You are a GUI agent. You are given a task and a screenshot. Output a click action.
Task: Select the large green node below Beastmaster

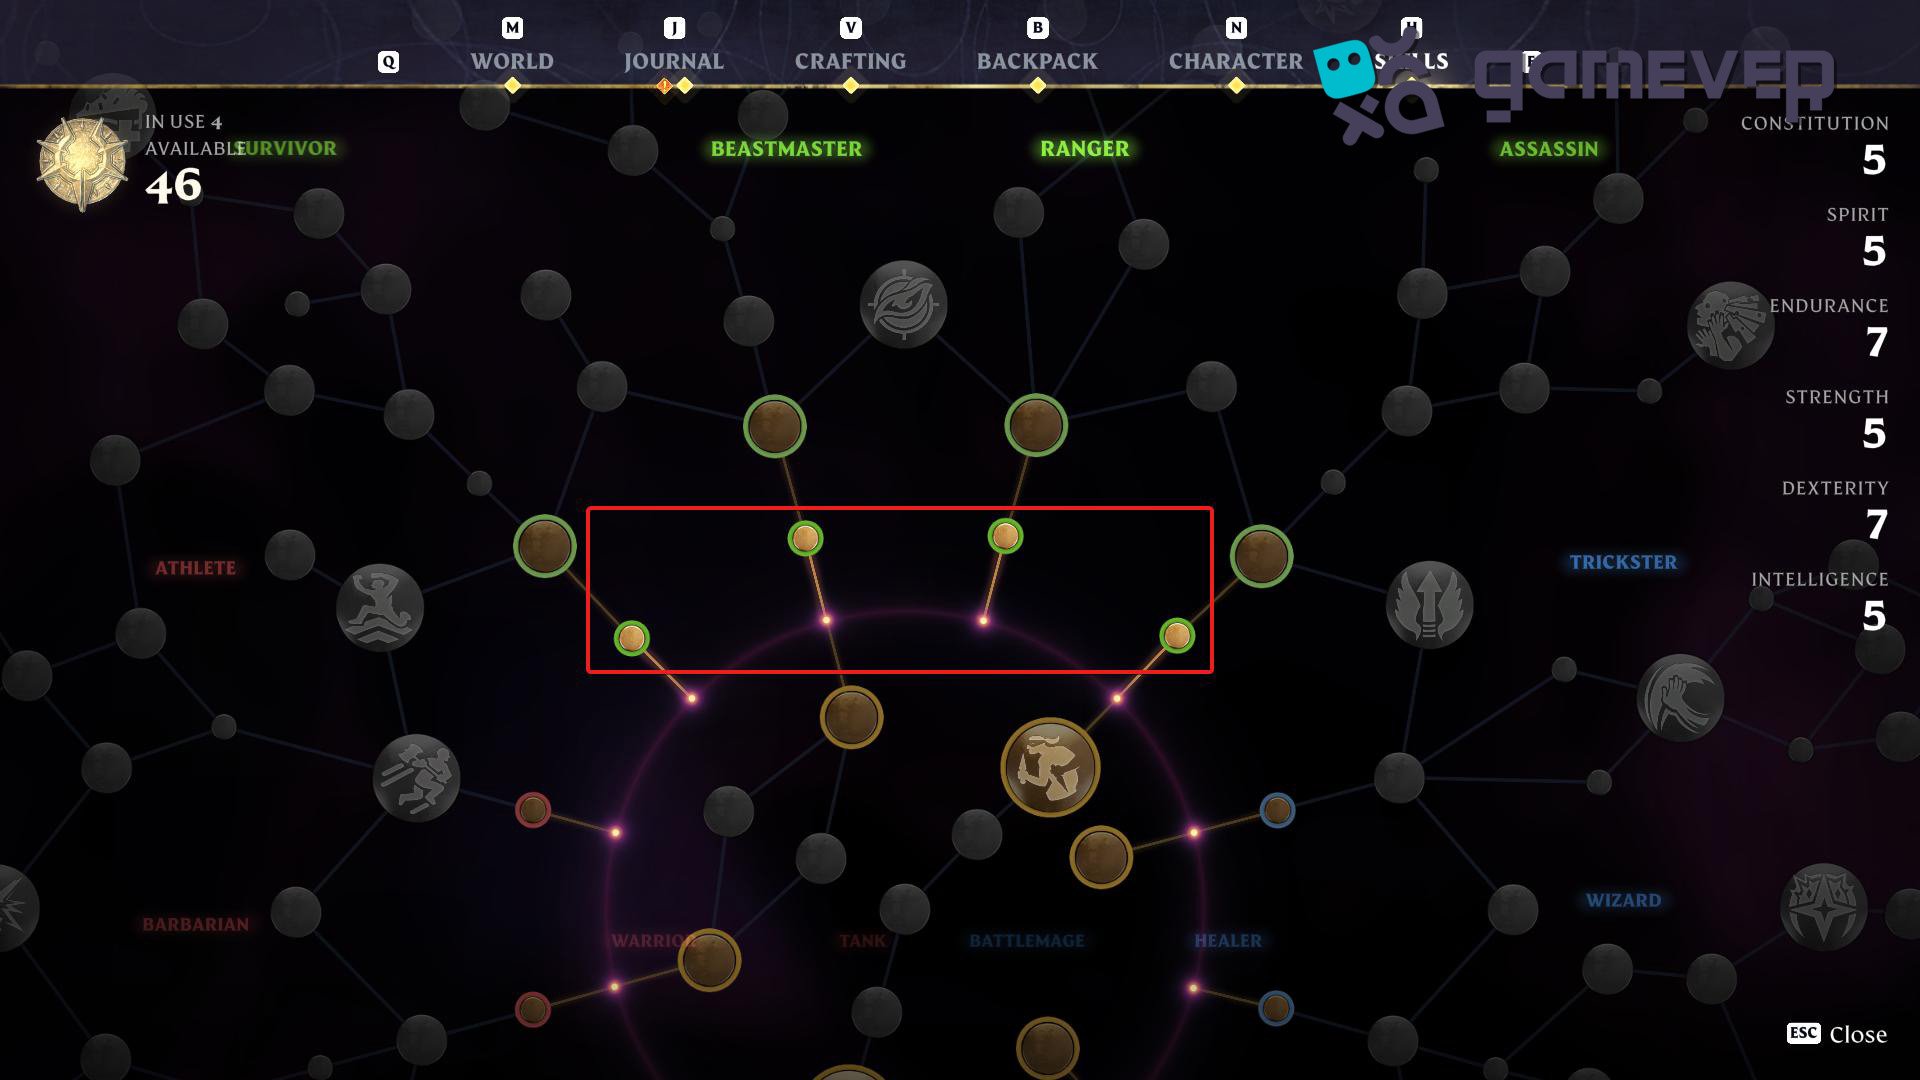click(x=775, y=427)
